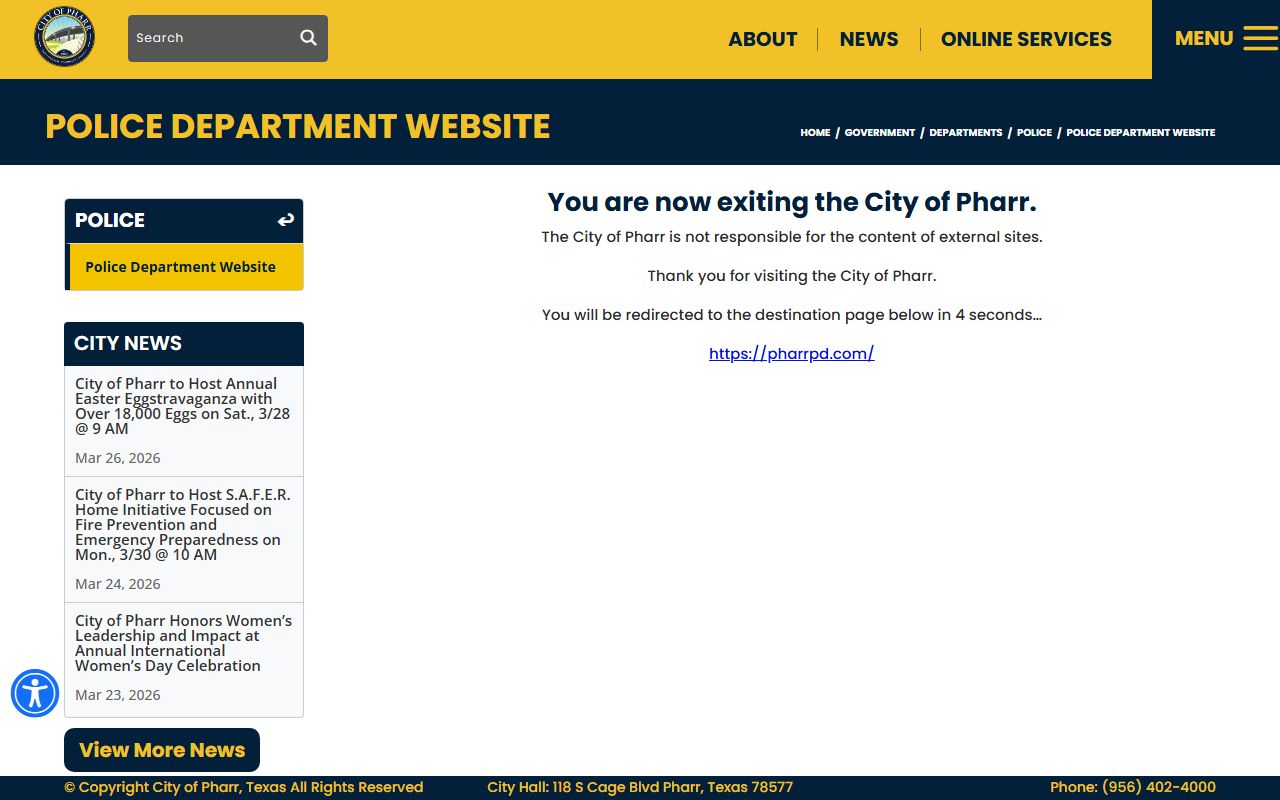
Task: Click the phone number (956) 402-4000
Action: [1159, 787]
